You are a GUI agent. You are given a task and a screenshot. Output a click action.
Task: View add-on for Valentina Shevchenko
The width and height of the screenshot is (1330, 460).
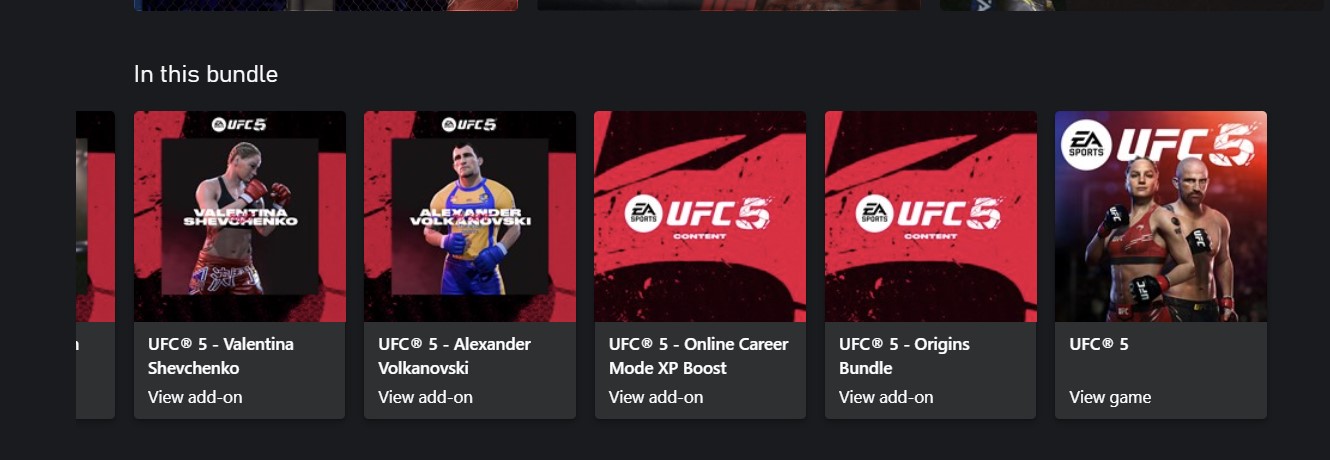pos(195,397)
